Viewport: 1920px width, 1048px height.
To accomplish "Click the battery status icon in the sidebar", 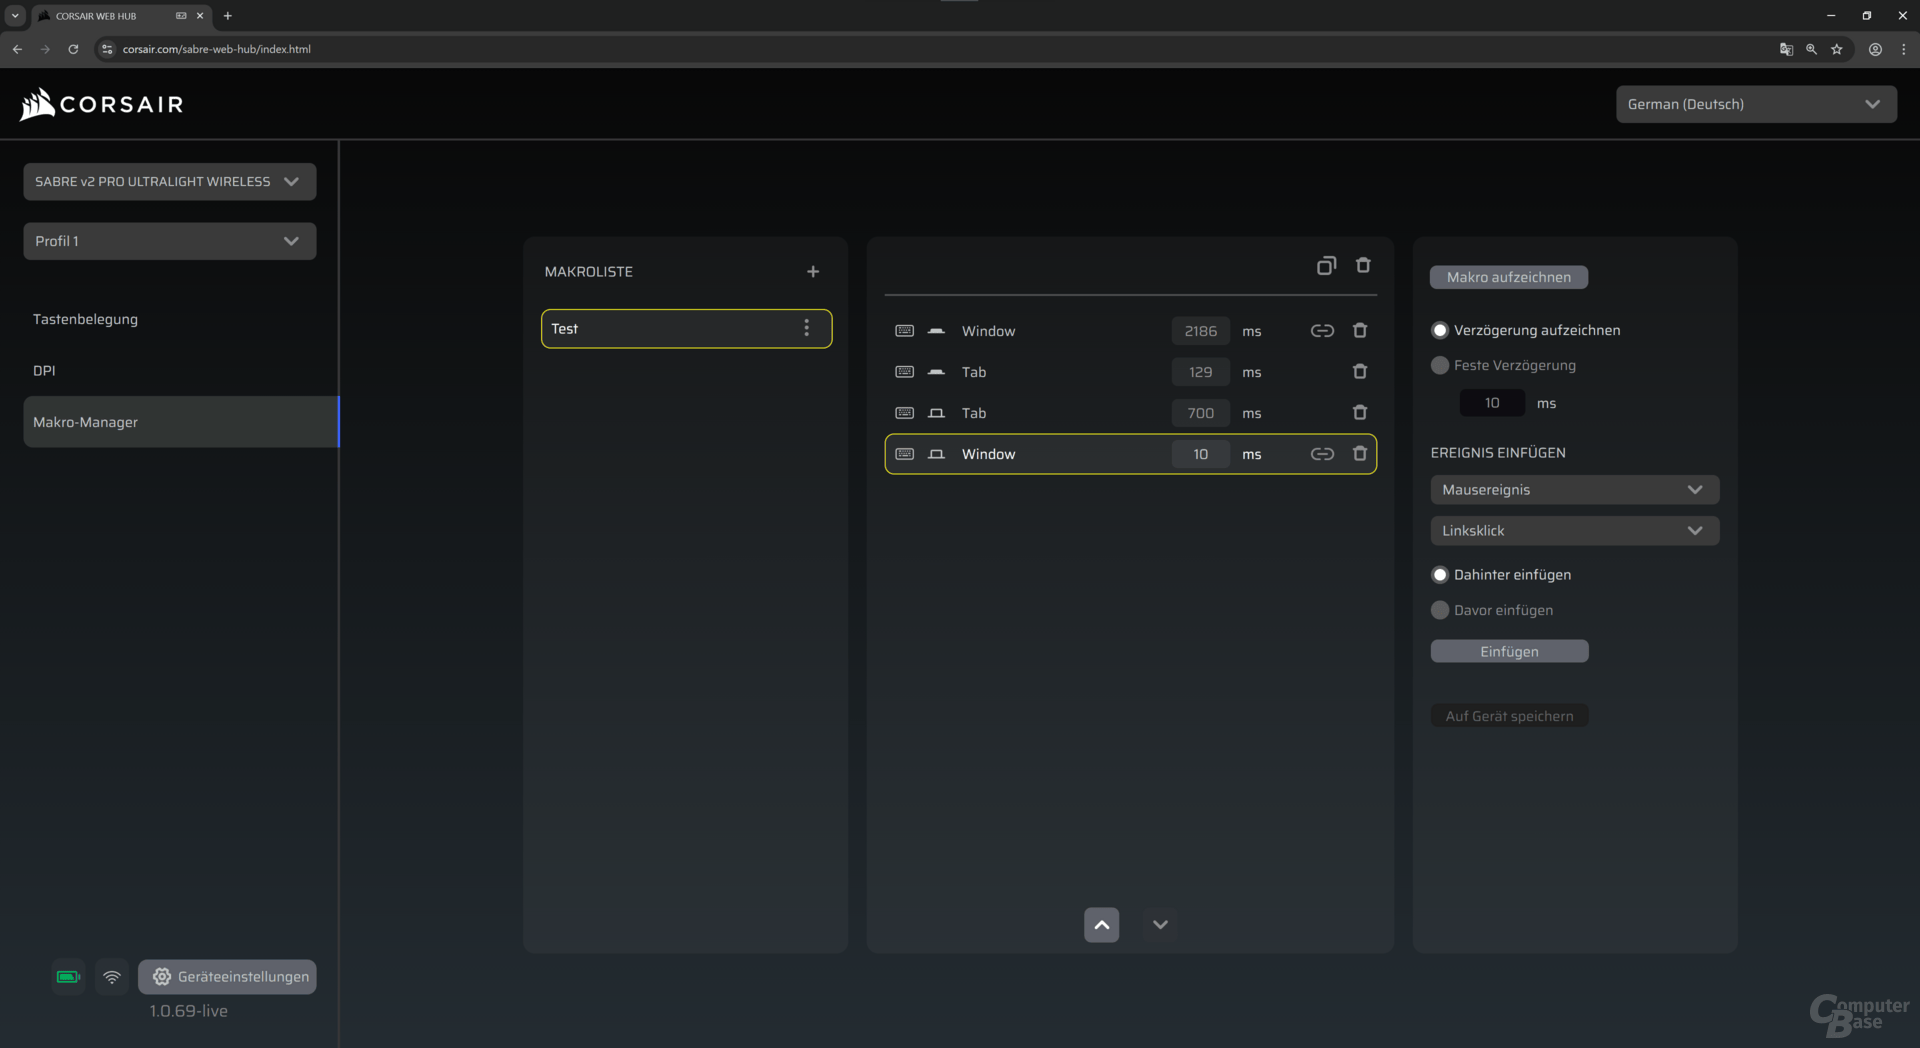I will 66,977.
